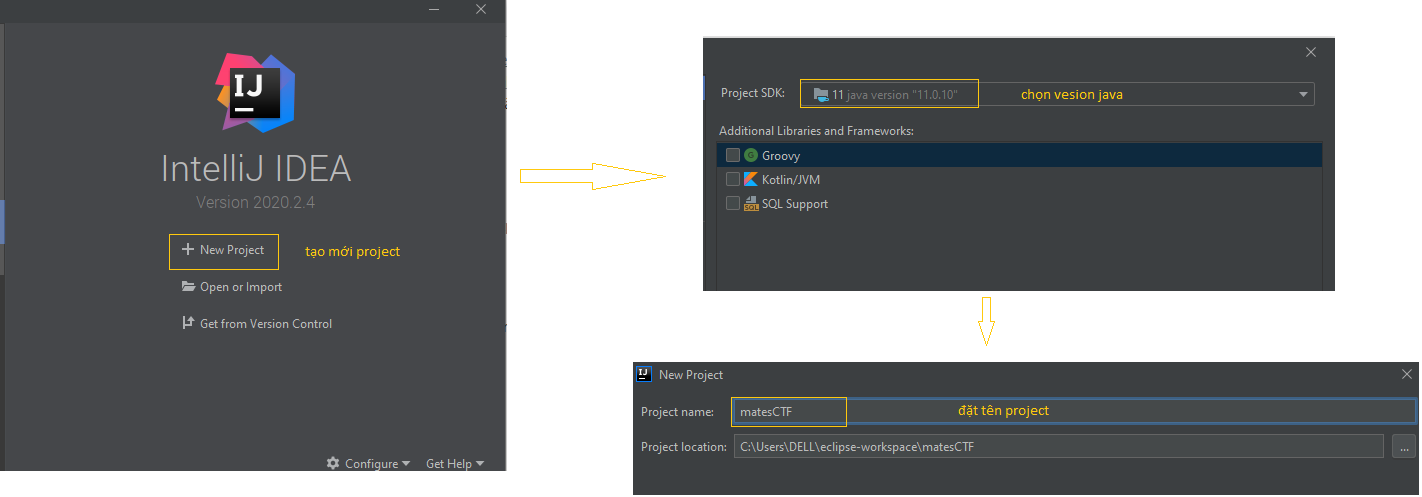This screenshot has height=497, width=1422.
Task: Click the folder icon for Open or Import
Action: coord(188,287)
